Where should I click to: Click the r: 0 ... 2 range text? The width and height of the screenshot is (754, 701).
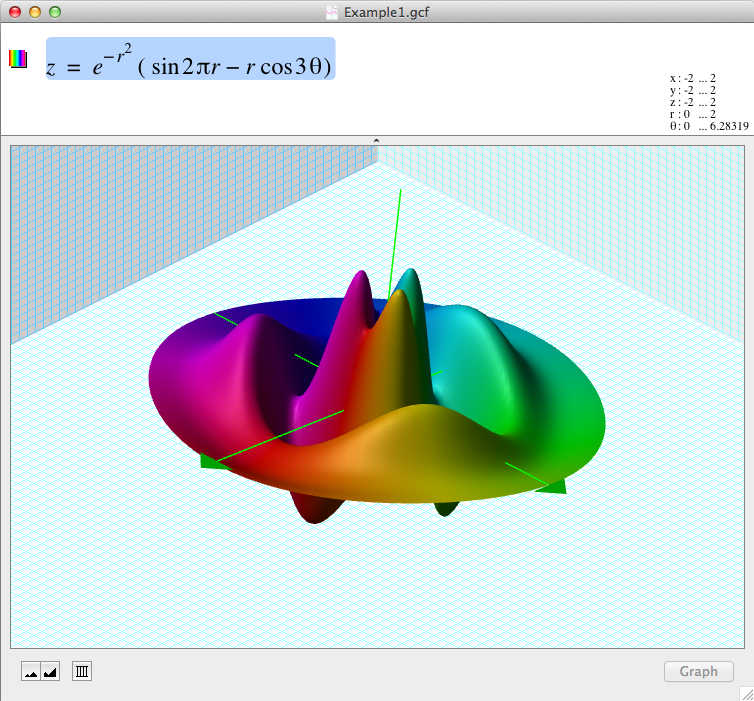tap(693, 114)
